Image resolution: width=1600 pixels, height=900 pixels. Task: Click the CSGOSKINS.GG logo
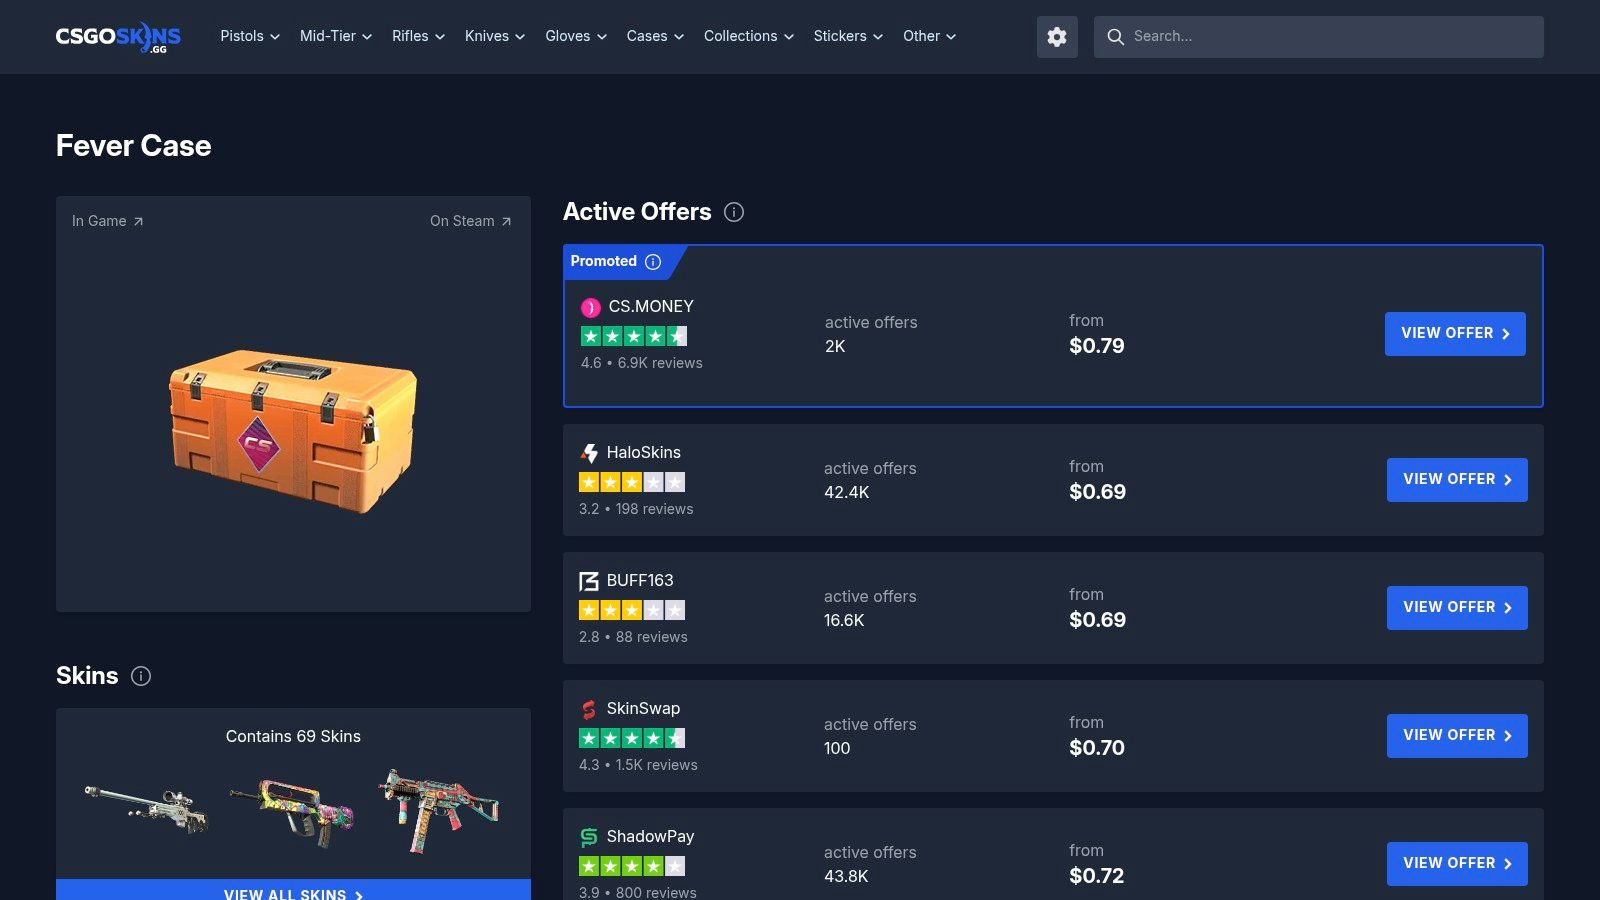(x=117, y=37)
